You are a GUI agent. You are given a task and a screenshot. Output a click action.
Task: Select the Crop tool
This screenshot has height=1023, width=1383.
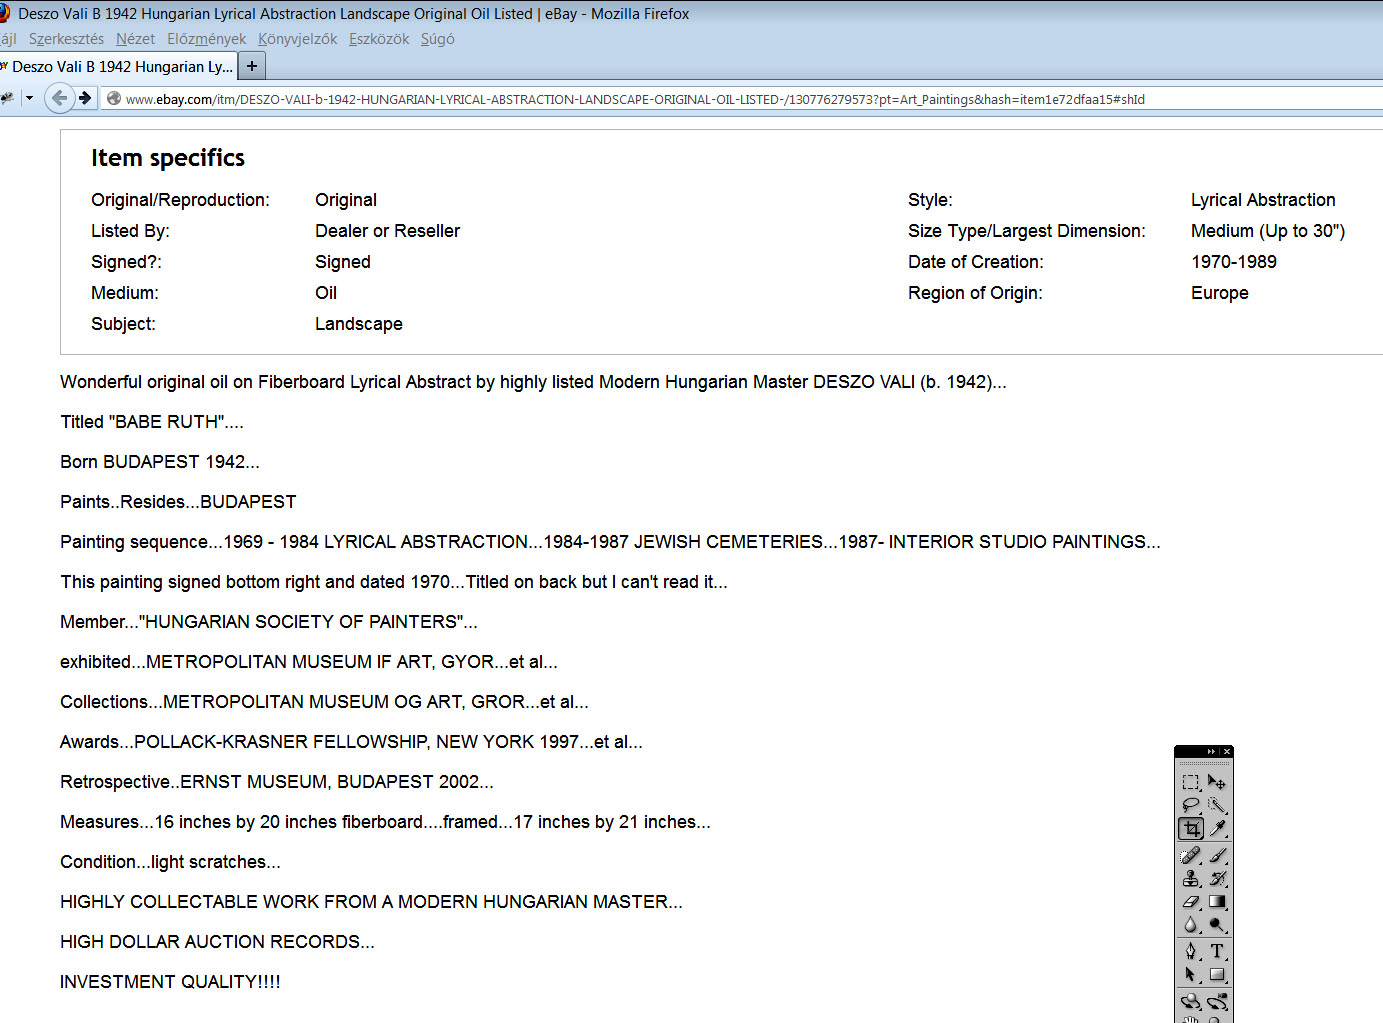1190,828
